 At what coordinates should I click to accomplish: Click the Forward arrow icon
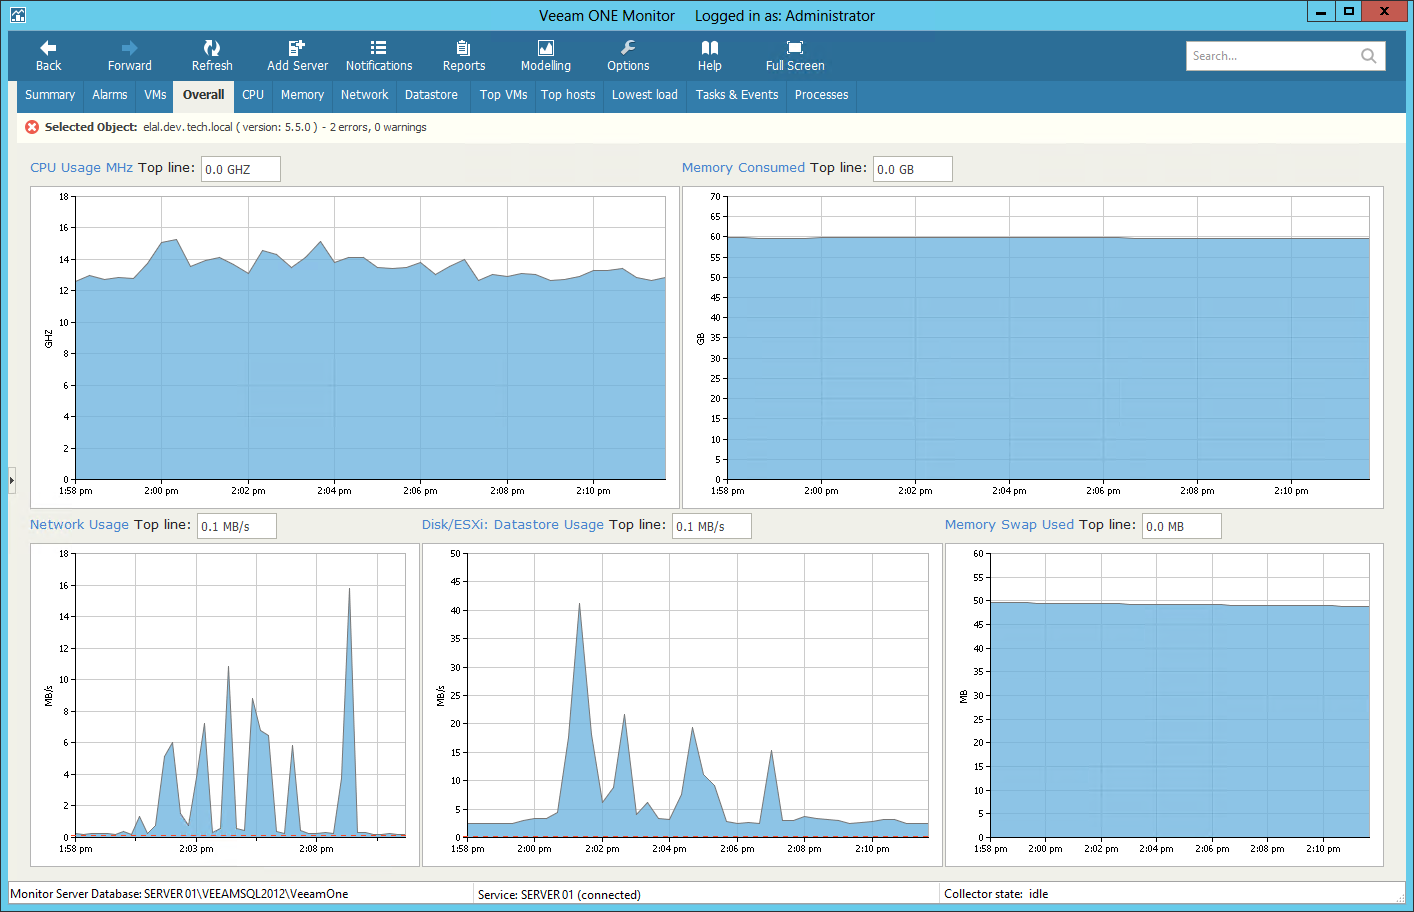click(x=130, y=47)
